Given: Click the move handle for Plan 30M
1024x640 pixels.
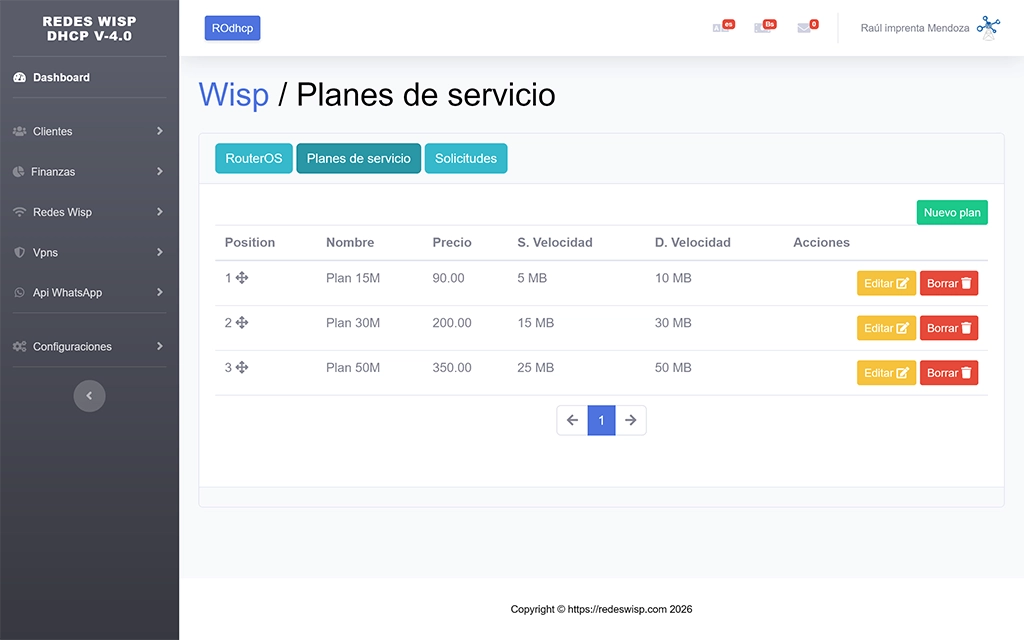Looking at the screenshot, I should click(241, 323).
